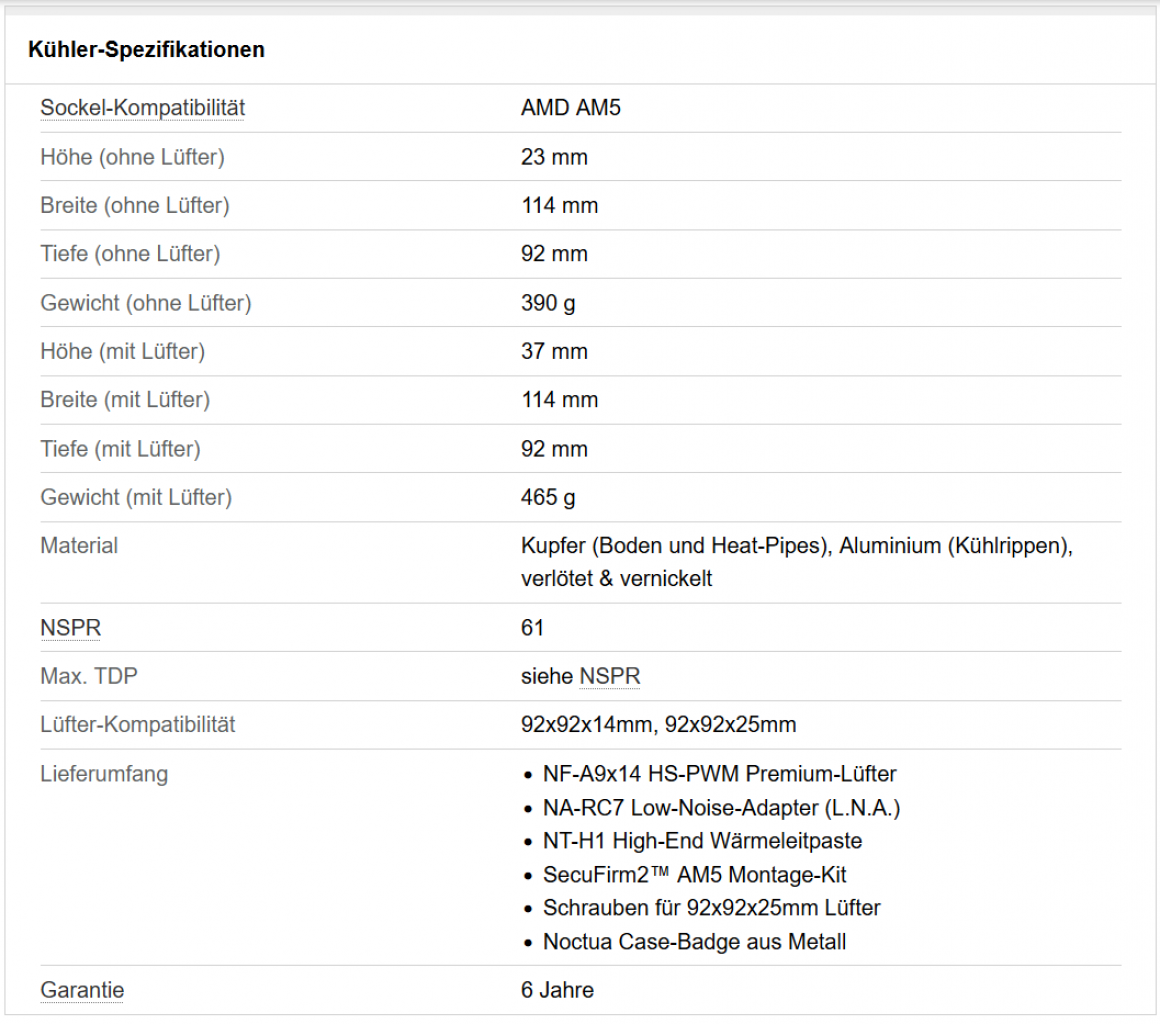The height and width of the screenshot is (1024, 1160).
Task: Select the 23 mm height value
Action: (554, 157)
